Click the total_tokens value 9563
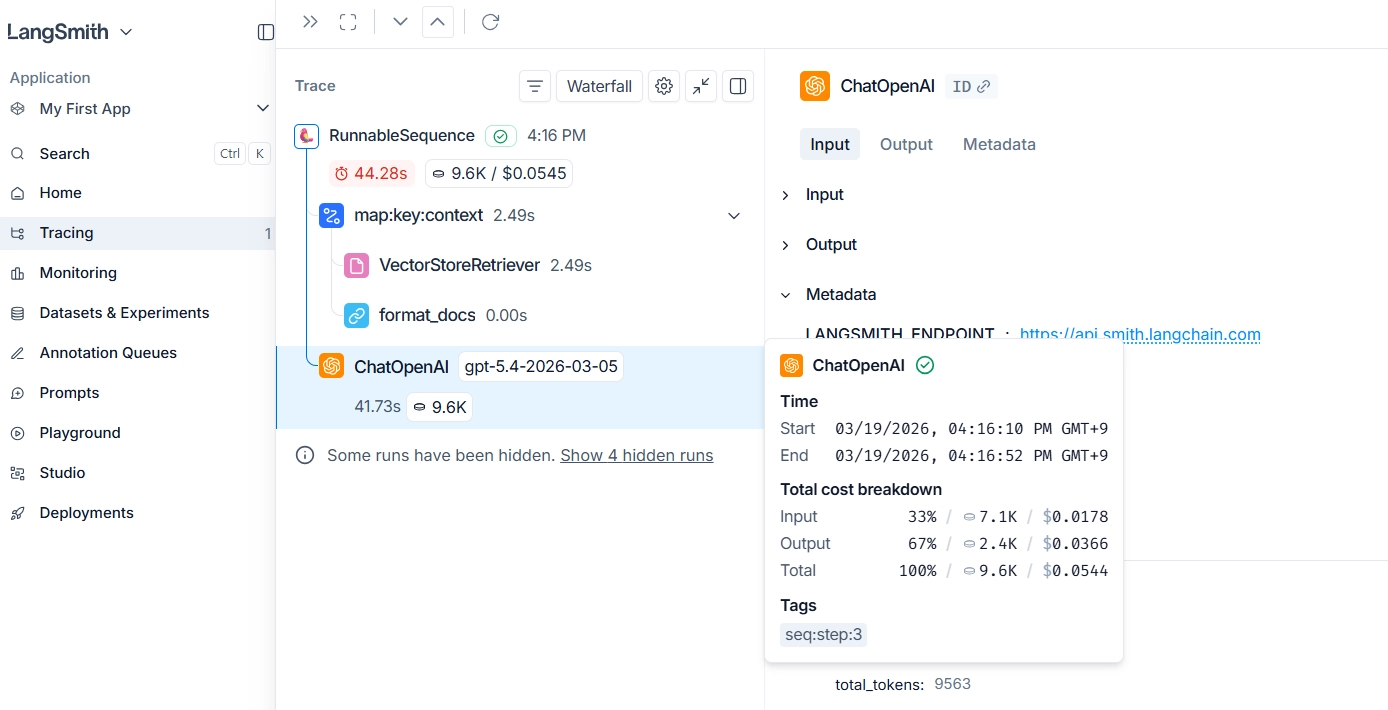Screen dimensions: 1388x710 coord(953,684)
